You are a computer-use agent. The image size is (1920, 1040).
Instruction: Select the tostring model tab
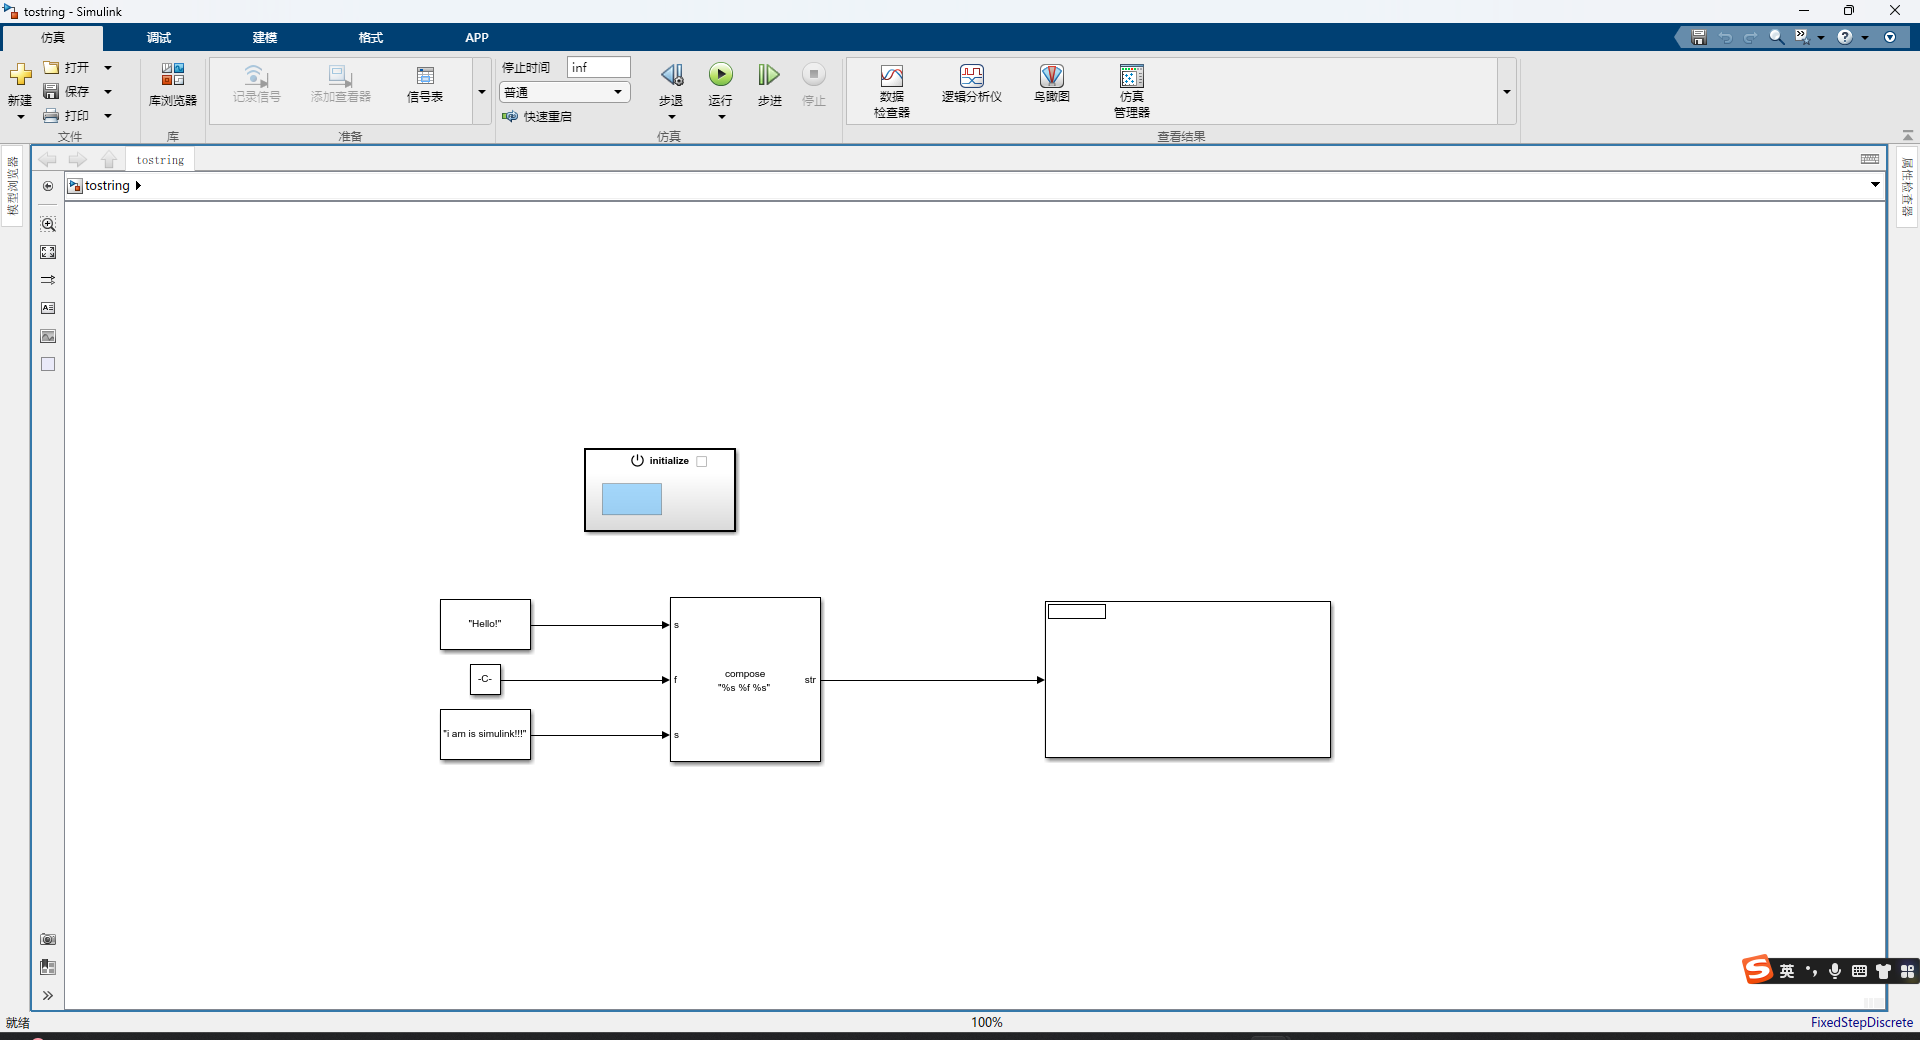click(160, 160)
